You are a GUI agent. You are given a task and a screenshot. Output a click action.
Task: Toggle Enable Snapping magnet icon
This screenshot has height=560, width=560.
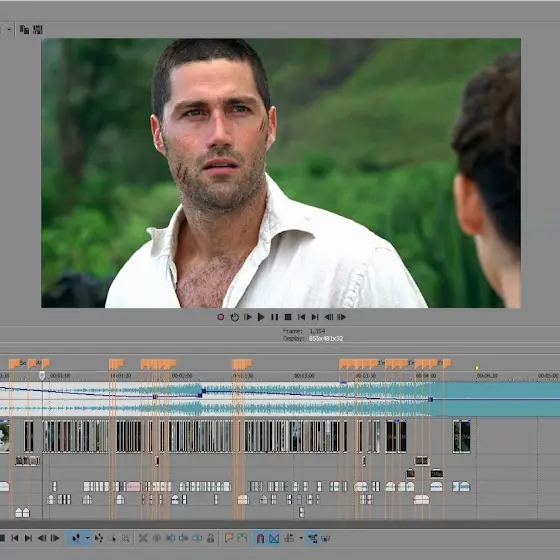260,538
